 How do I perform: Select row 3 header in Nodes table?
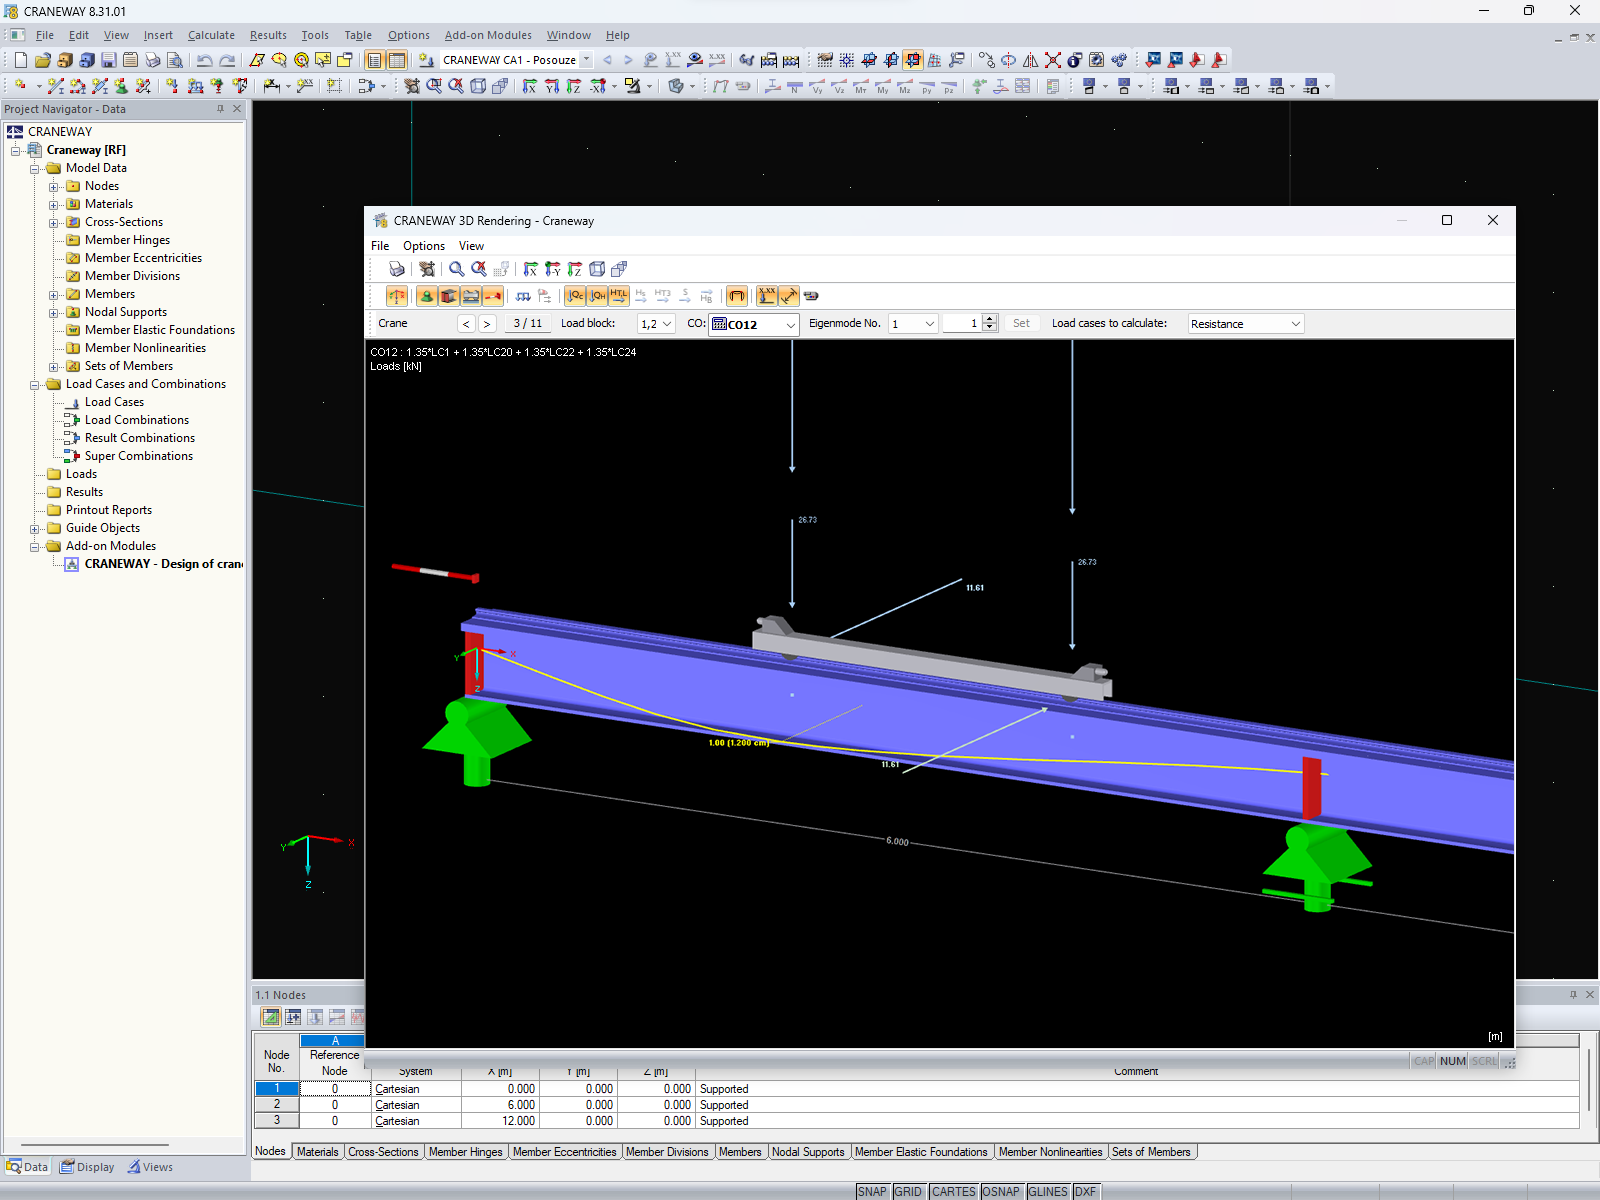(277, 1121)
